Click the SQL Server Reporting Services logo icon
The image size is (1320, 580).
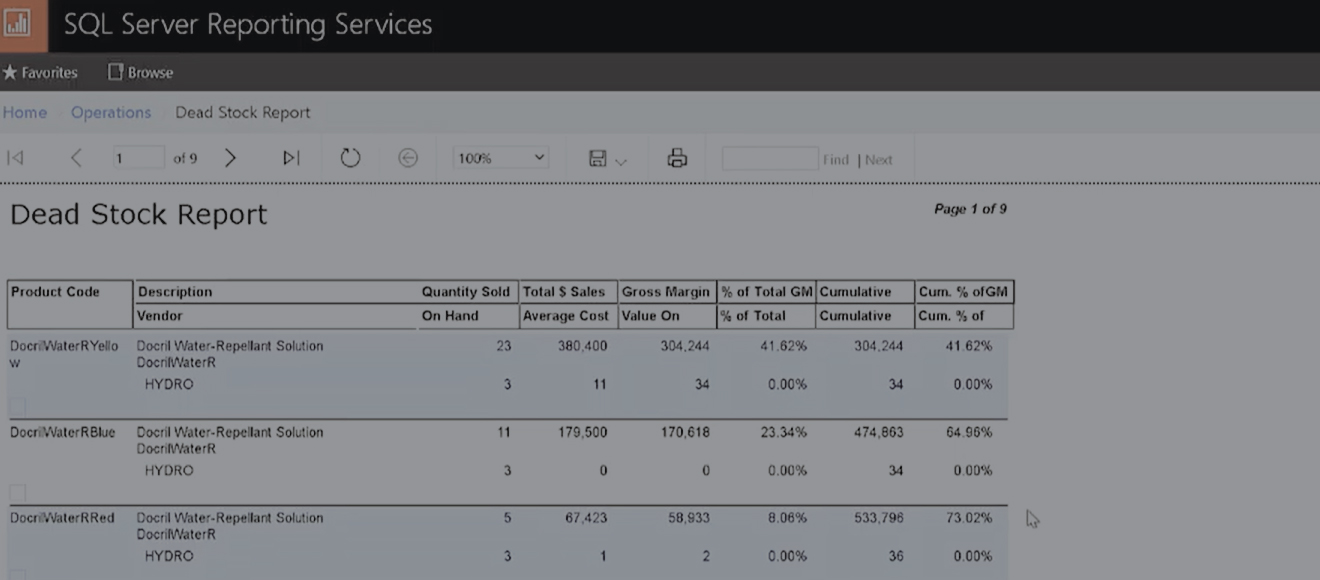18,25
